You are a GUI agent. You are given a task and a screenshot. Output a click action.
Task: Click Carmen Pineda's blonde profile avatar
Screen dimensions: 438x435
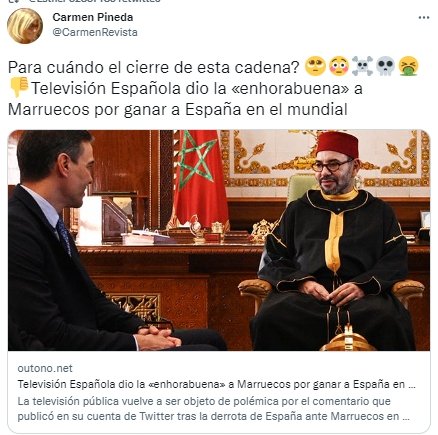(25, 26)
